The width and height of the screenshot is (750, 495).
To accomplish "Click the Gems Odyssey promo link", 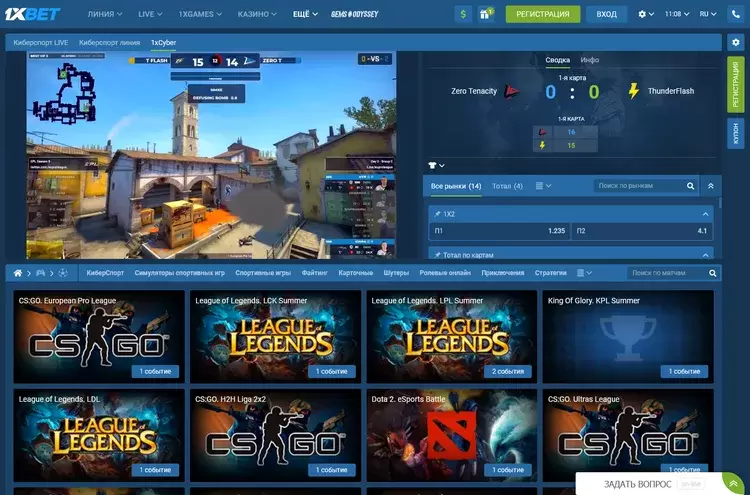I will coord(354,14).
